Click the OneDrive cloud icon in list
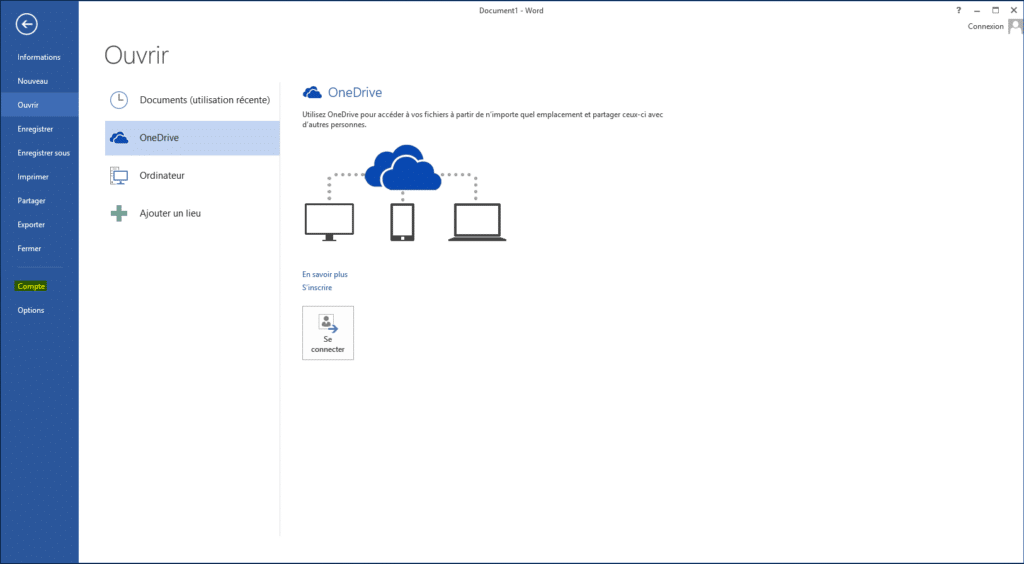 [x=119, y=138]
